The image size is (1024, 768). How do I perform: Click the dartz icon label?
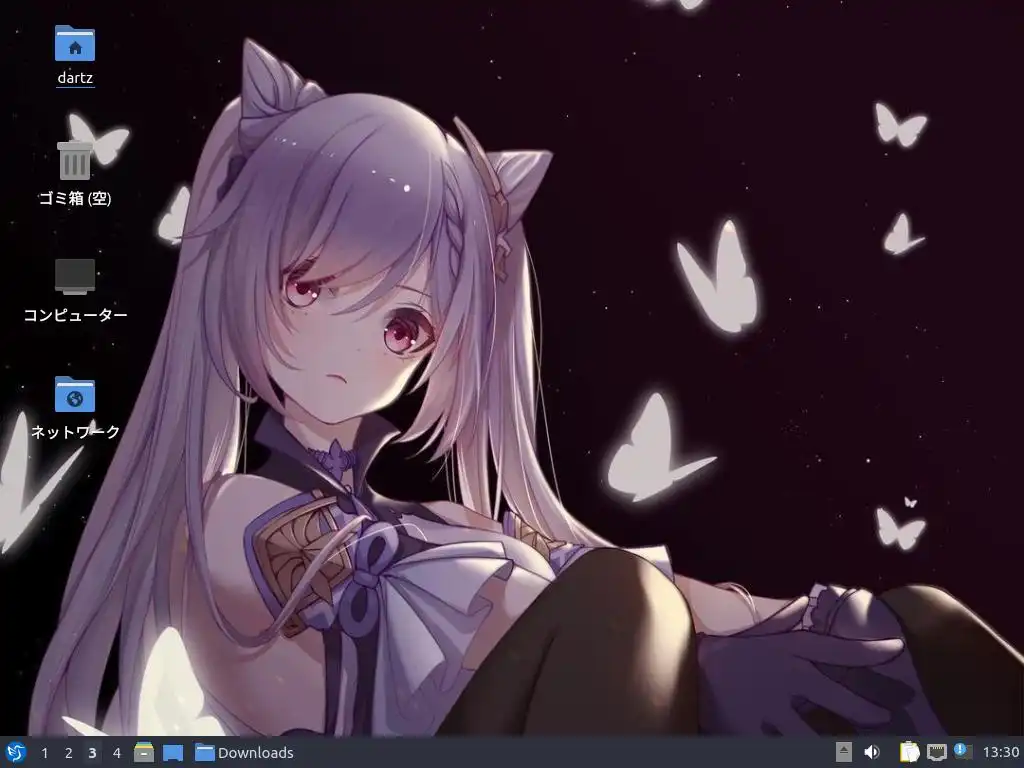tap(75, 78)
